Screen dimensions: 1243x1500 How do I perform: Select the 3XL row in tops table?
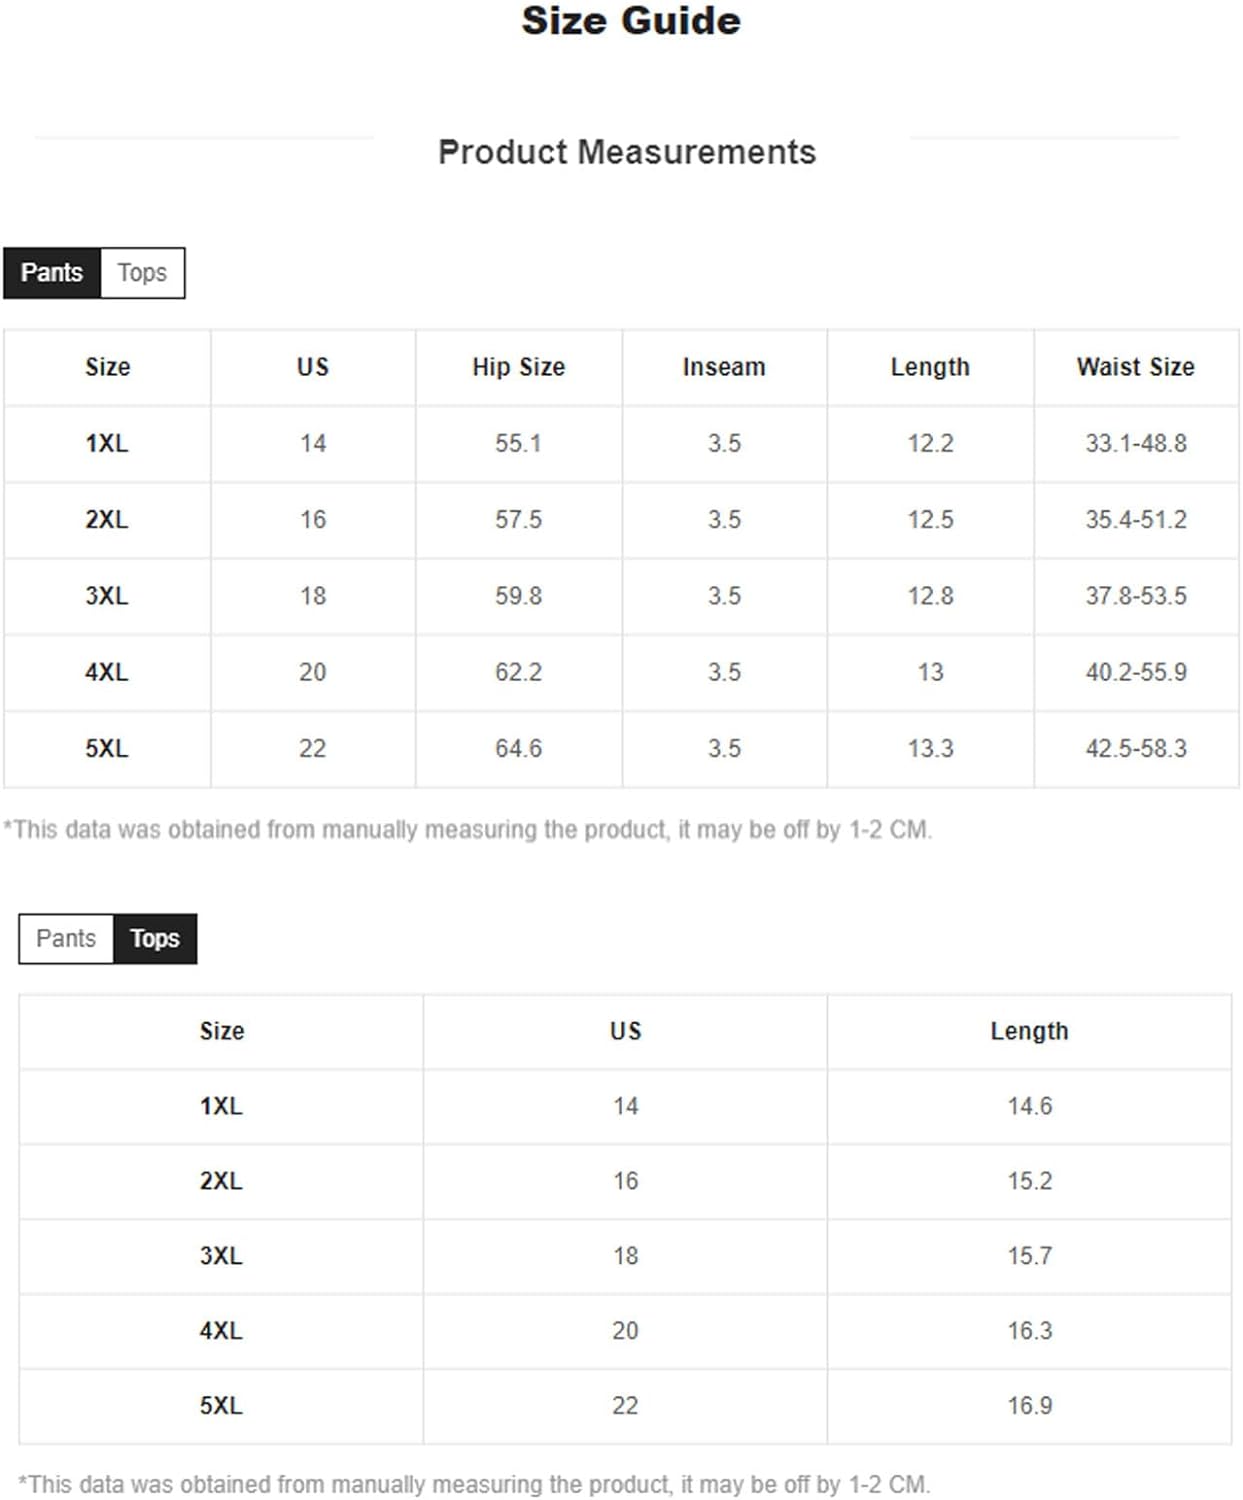(x=625, y=1256)
